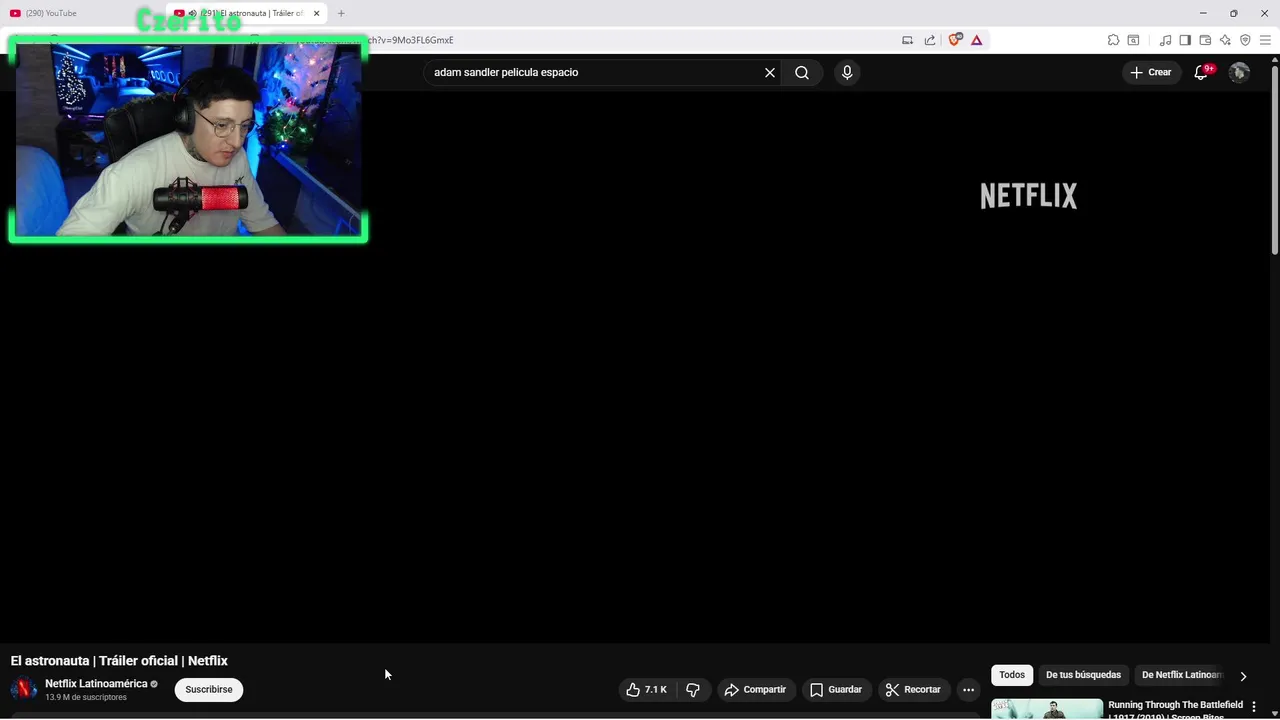
Task: Click the tab search icon in the toolbar
Action: [x=1133, y=40]
